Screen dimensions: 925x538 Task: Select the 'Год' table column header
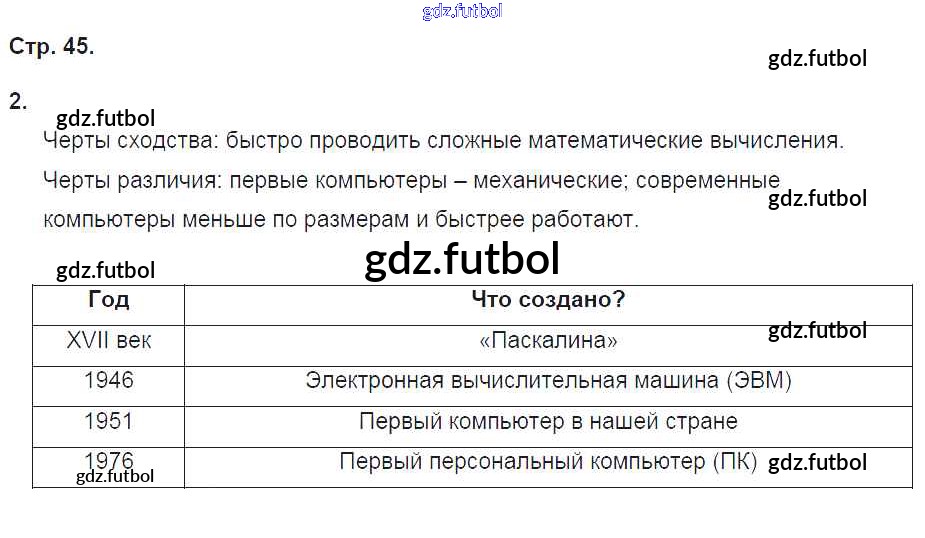[x=108, y=300]
